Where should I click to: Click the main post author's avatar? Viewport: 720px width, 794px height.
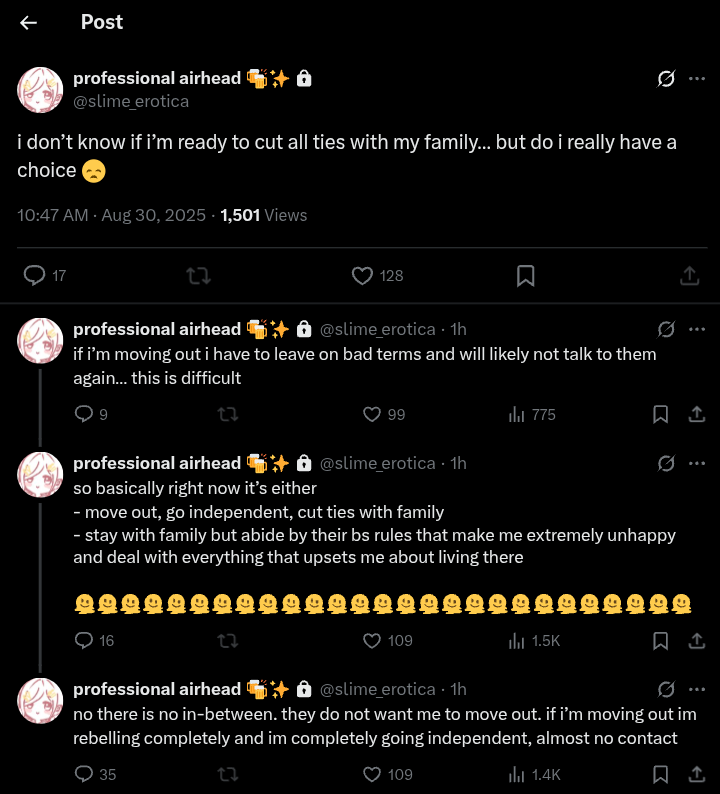pos(41,89)
